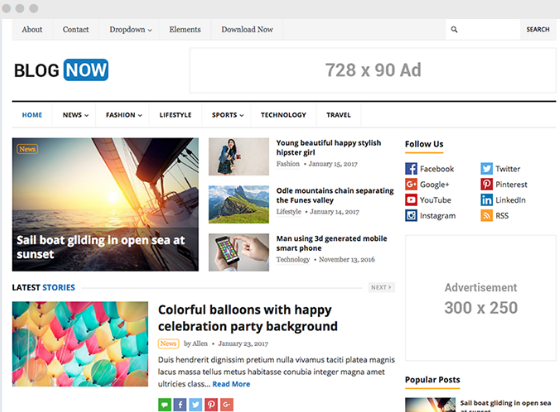560x412 pixels.
Task: Select the TECHNOLOGY navigation item
Action: tap(284, 115)
